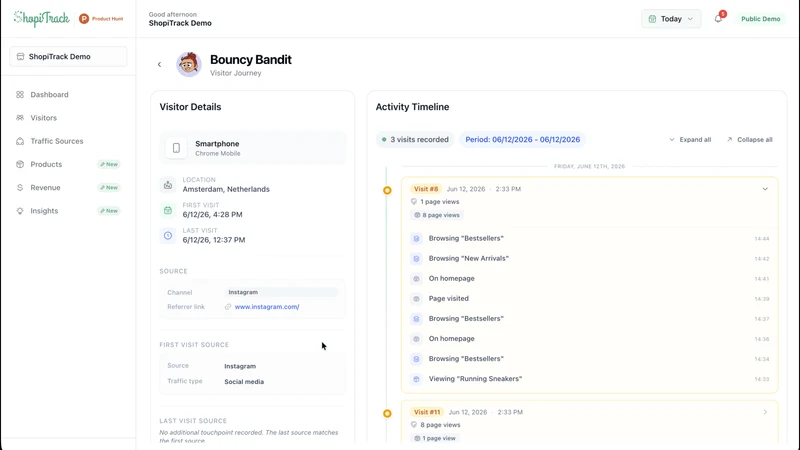
Task: Click the smartphone device icon
Action: click(x=176, y=148)
